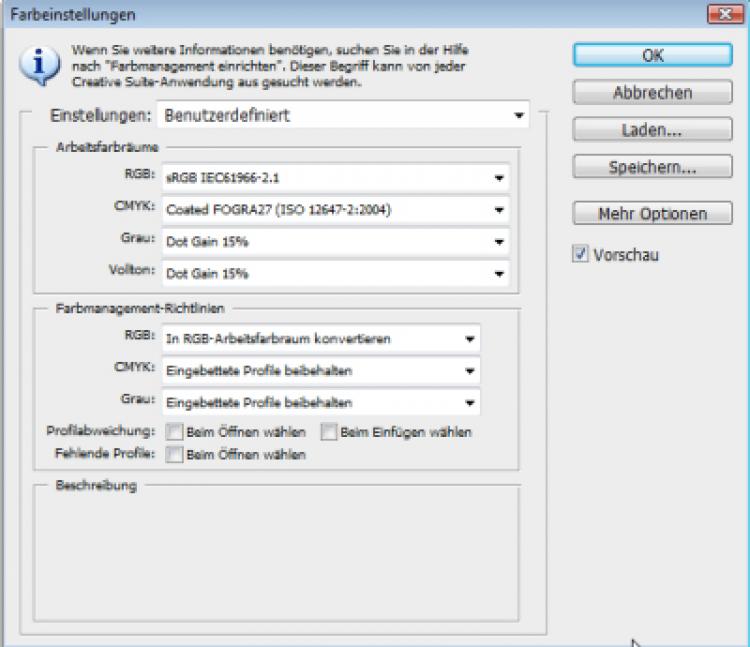Enable Profilabweichung Beim Öffnen wählen checkbox
The width and height of the screenshot is (750, 647).
175,432
